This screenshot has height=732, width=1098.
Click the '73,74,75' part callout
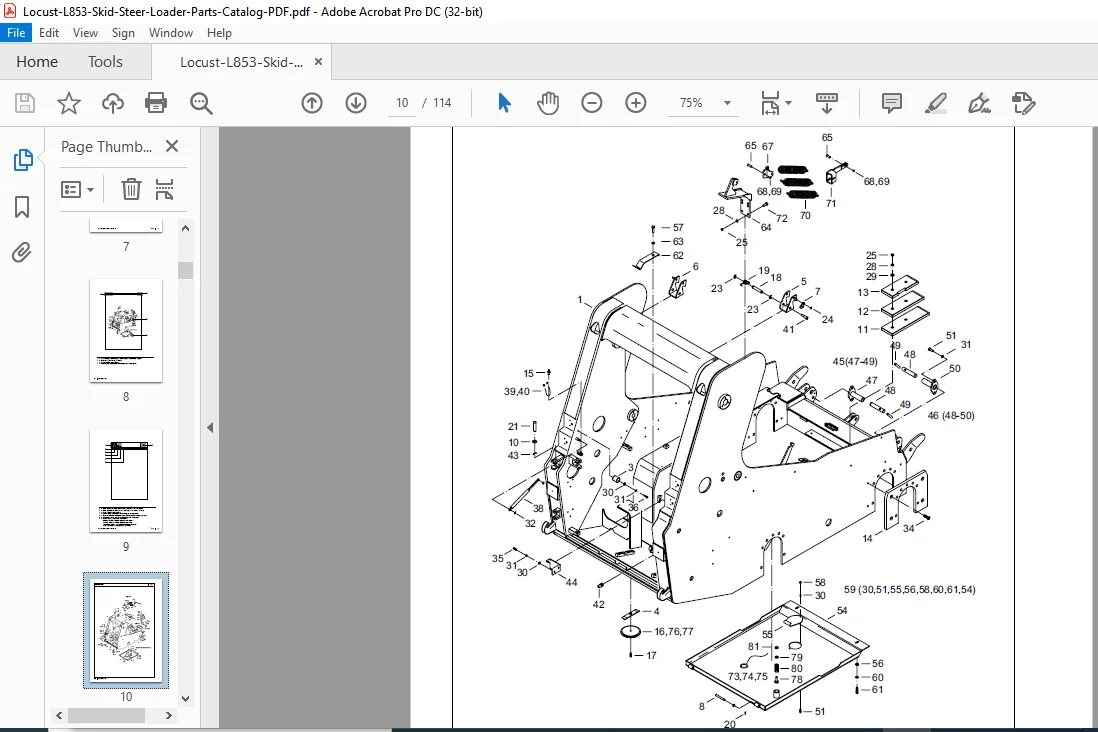(748, 677)
